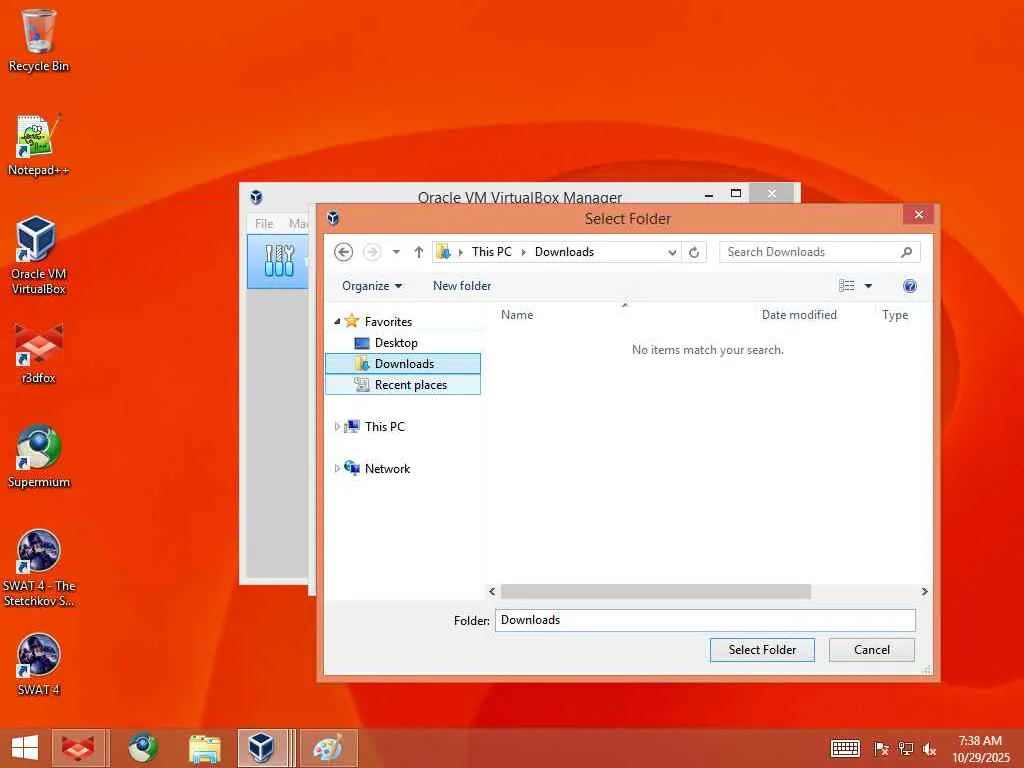Select Downloads in the navigation pane
The height and width of the screenshot is (768, 1024).
[403, 364]
